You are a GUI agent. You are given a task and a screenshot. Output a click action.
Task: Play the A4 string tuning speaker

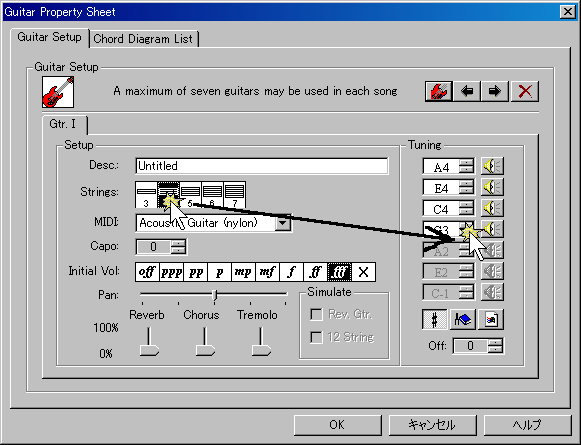492,166
